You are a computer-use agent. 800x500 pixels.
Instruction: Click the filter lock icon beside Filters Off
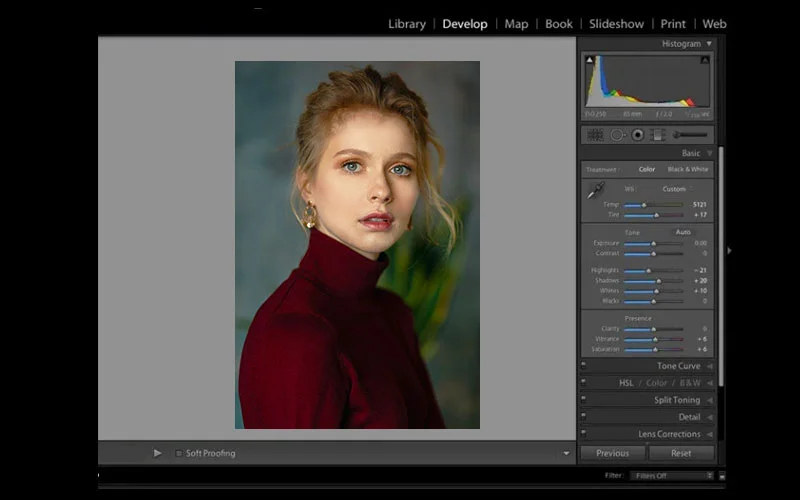(x=722, y=476)
